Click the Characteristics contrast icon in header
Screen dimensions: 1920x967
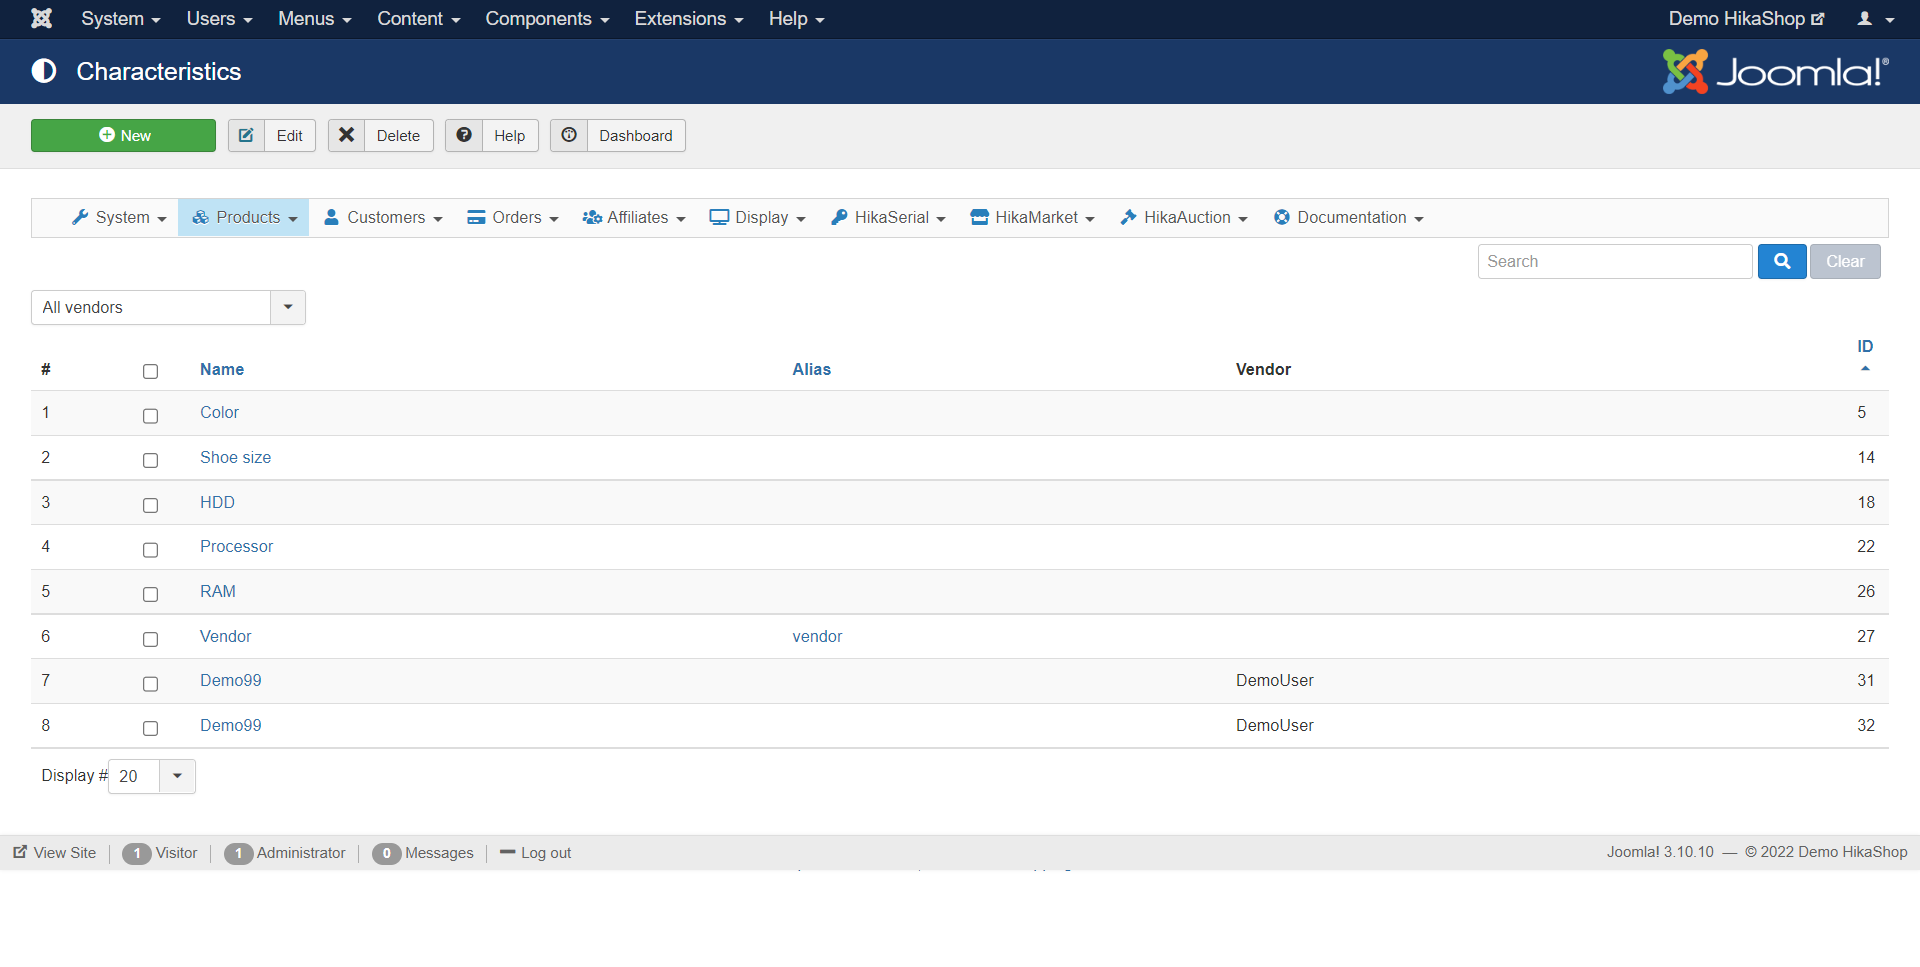44,71
